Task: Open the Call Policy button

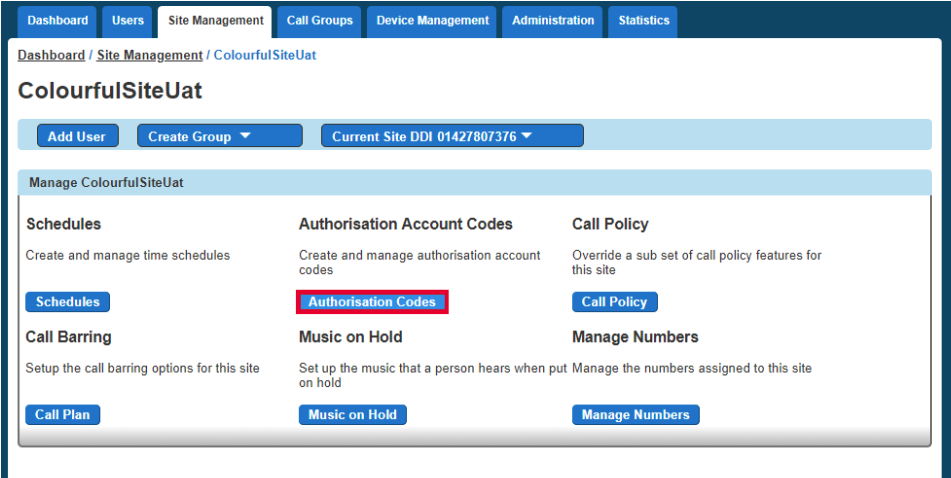Action: click(614, 302)
